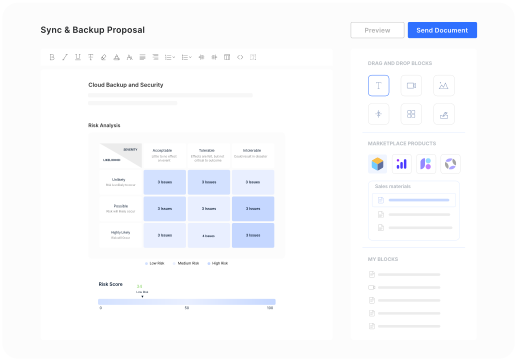Image resolution: width=517 pixels, height=362 pixels.
Task: Select the Text block in drag and drop blocks
Action: 379,86
